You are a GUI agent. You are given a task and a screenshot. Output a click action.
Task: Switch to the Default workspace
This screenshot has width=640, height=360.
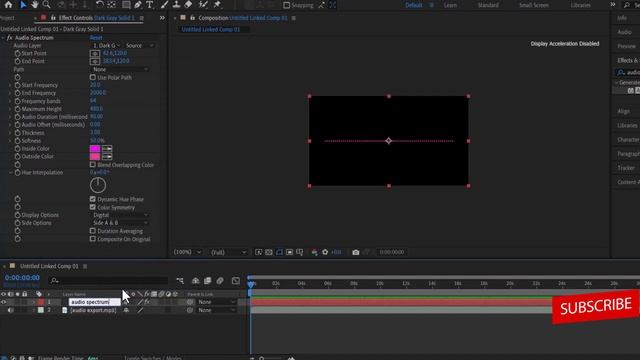click(x=413, y=5)
